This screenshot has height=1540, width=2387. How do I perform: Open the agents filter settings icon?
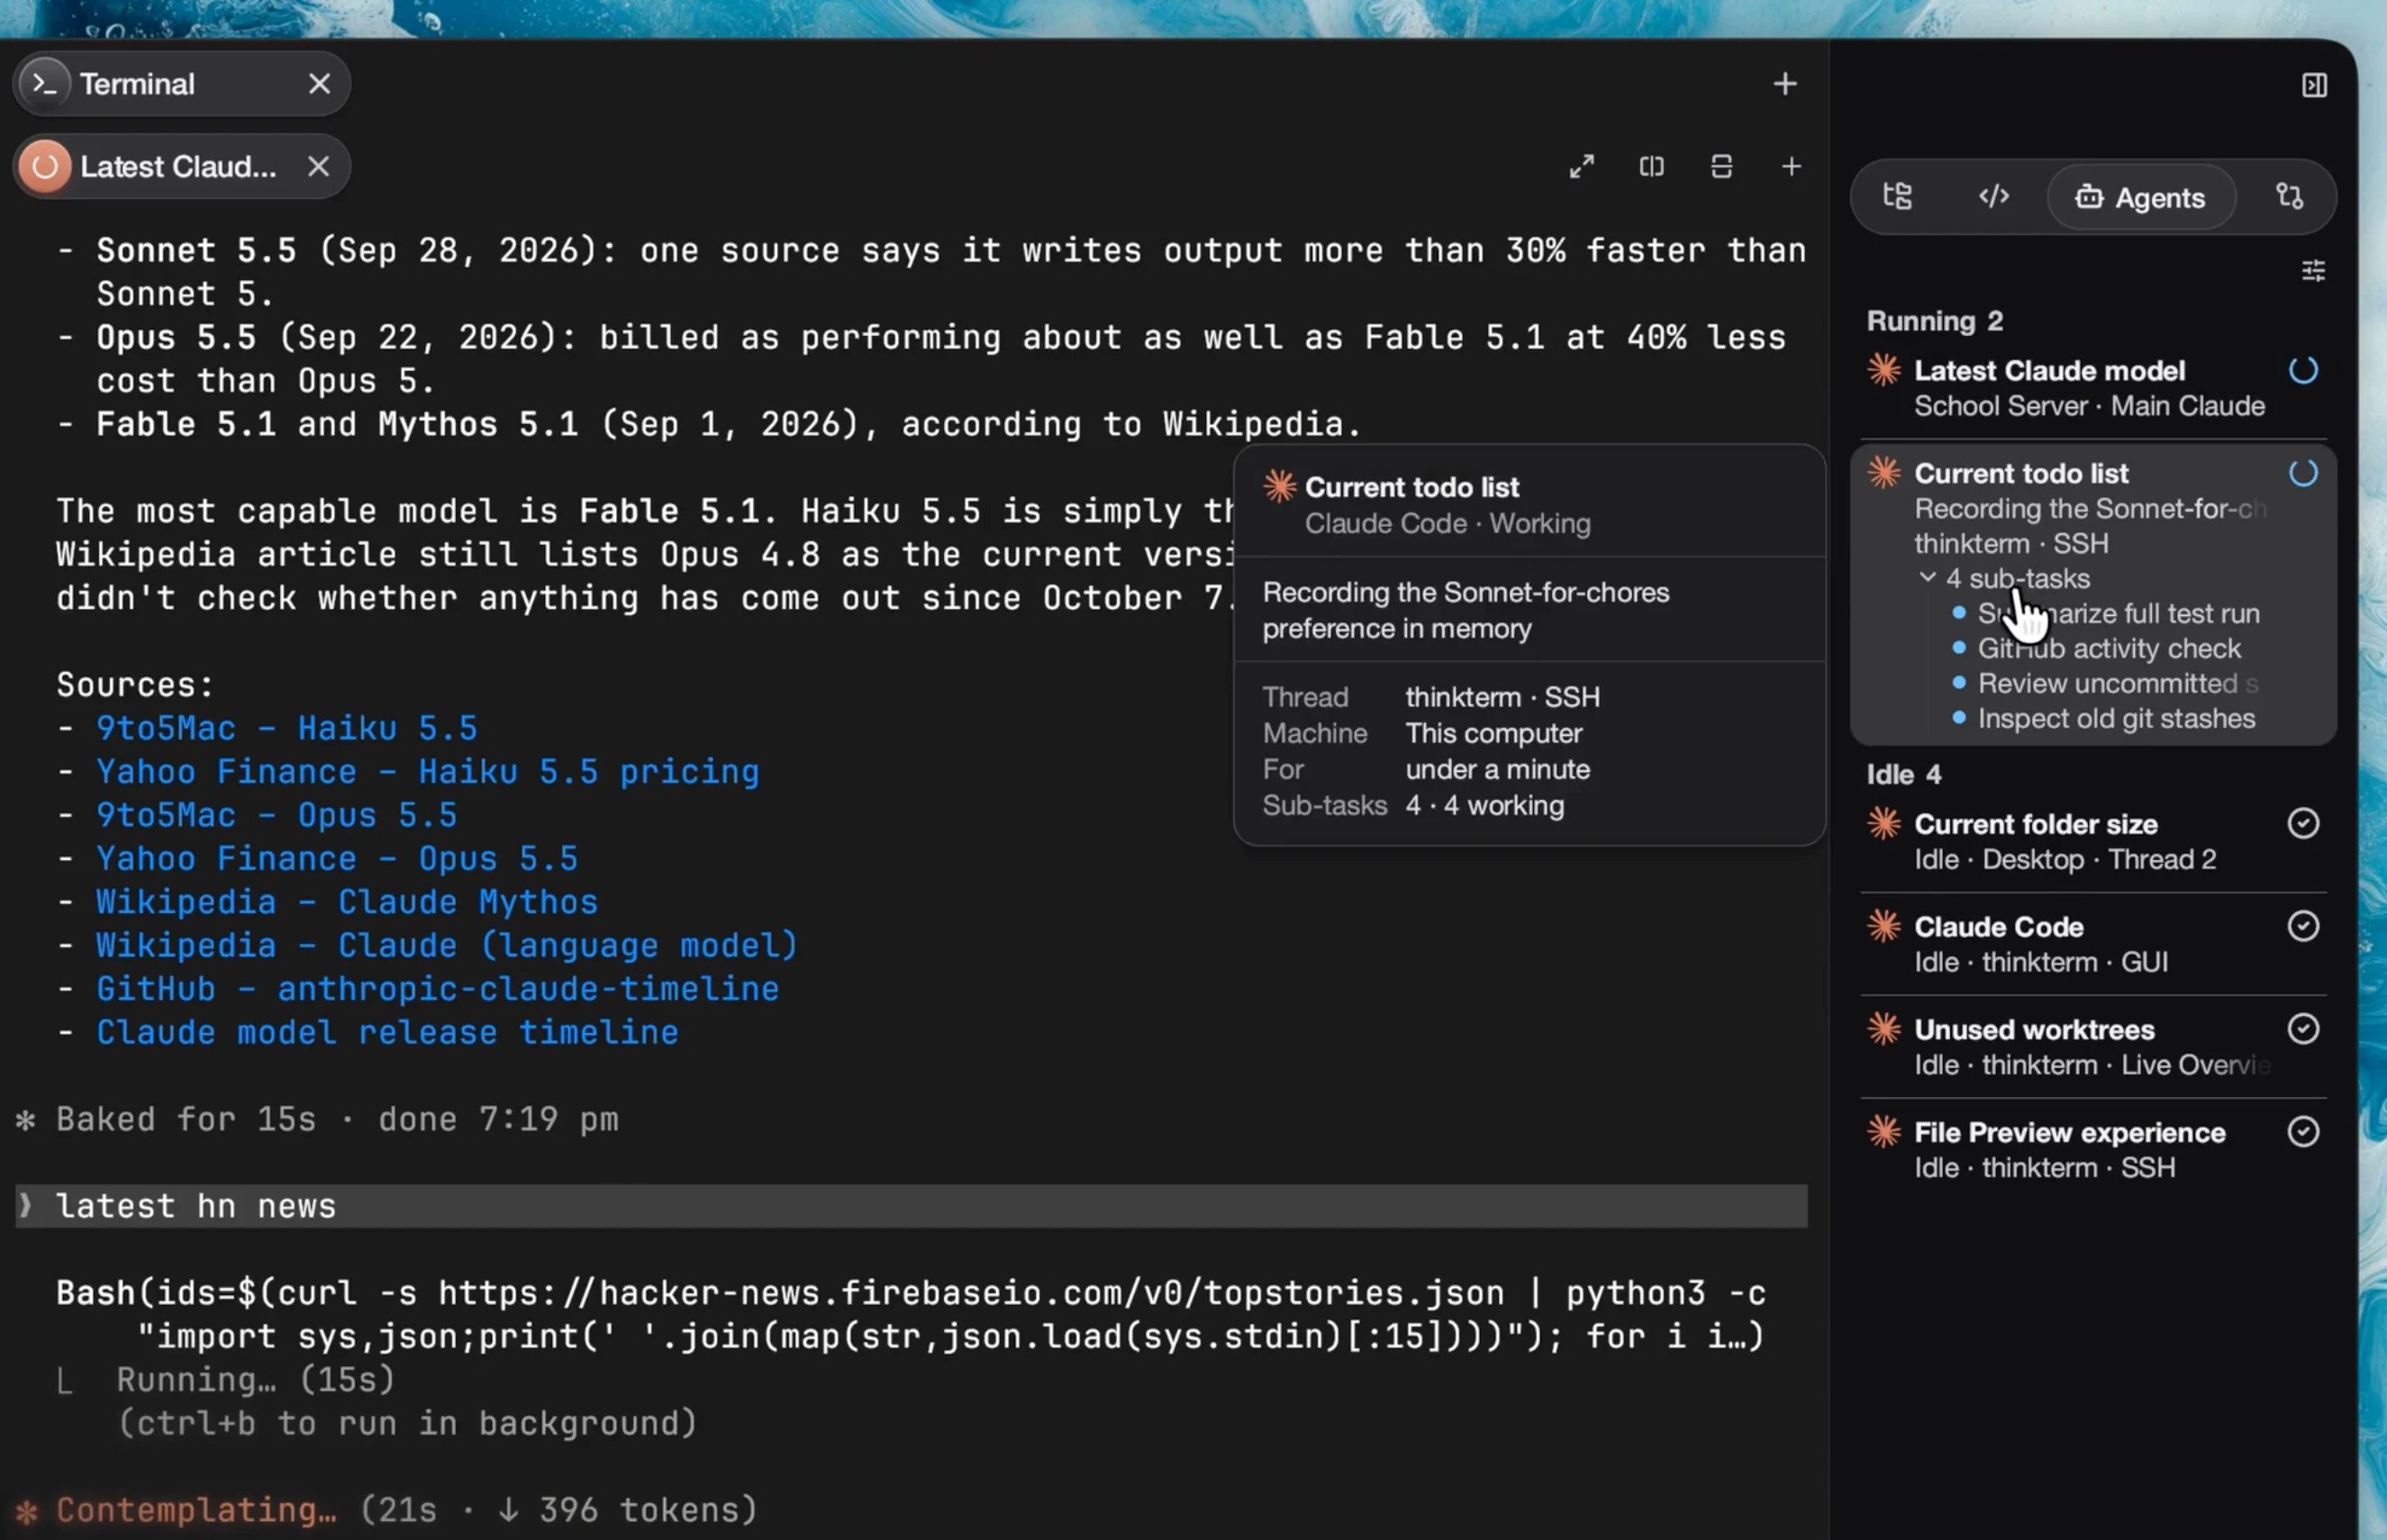point(2313,271)
